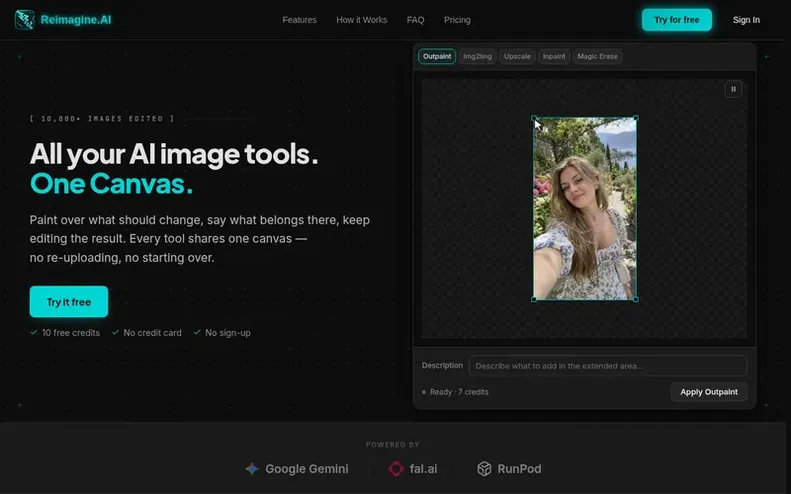Click the RunPod cube icon

[484, 469]
